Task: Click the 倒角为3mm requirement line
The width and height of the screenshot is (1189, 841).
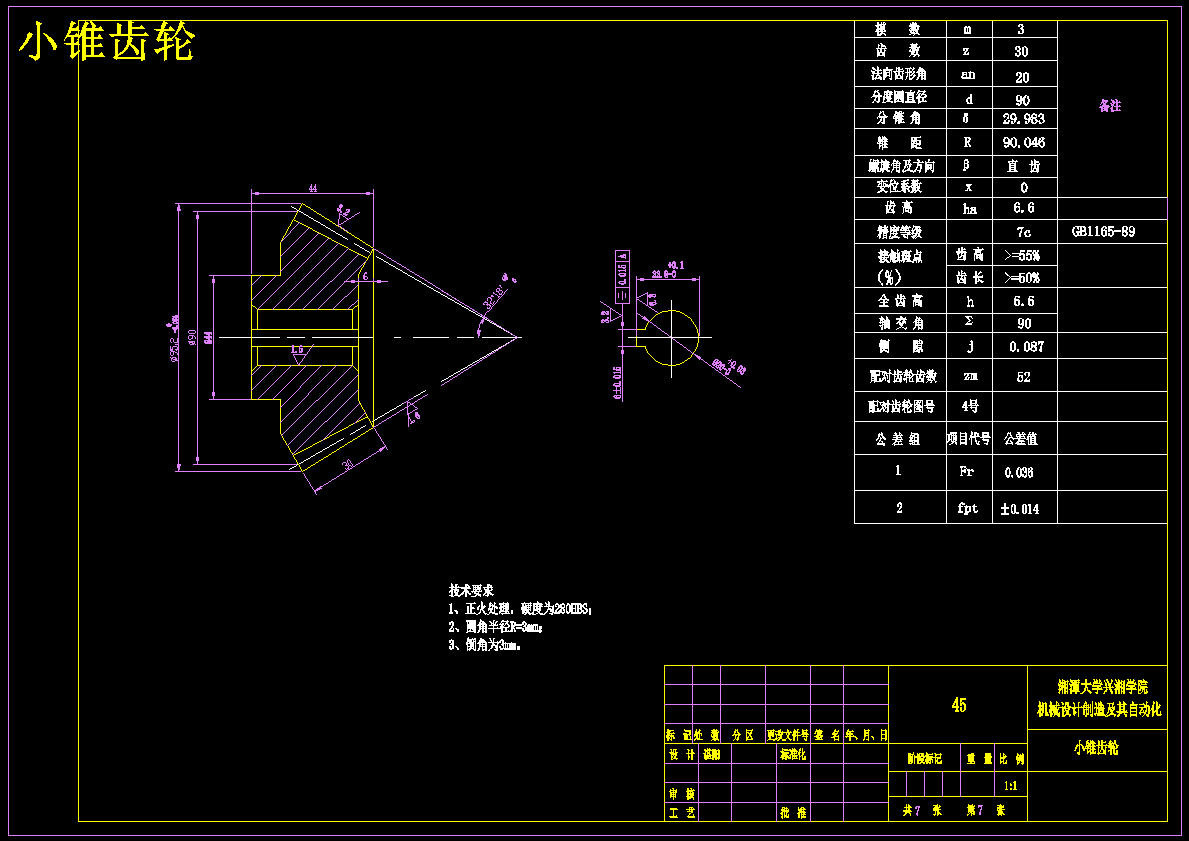Action: (x=485, y=645)
